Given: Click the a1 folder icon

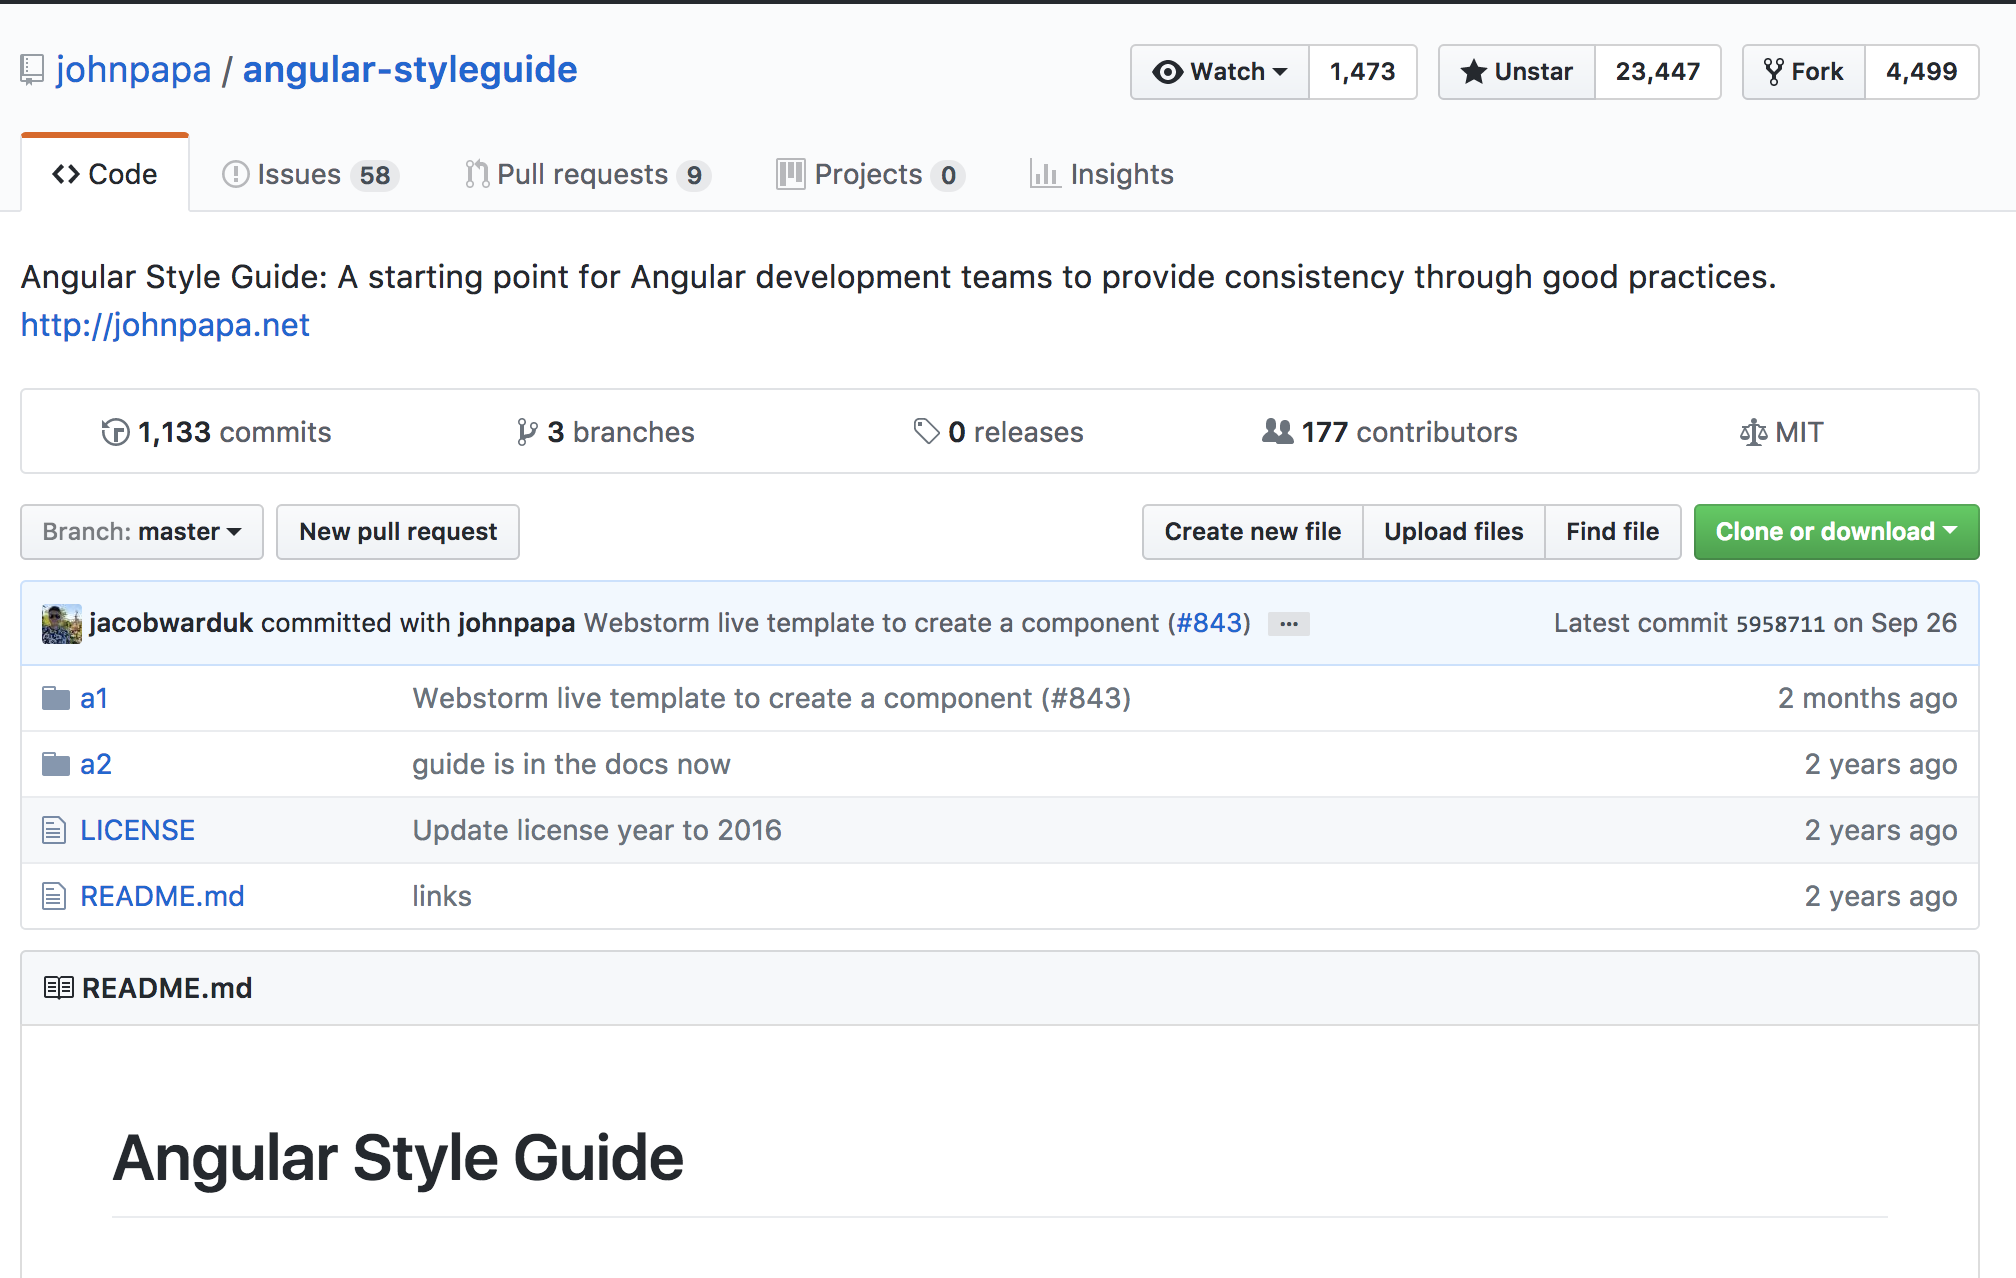Looking at the screenshot, I should point(55,698).
